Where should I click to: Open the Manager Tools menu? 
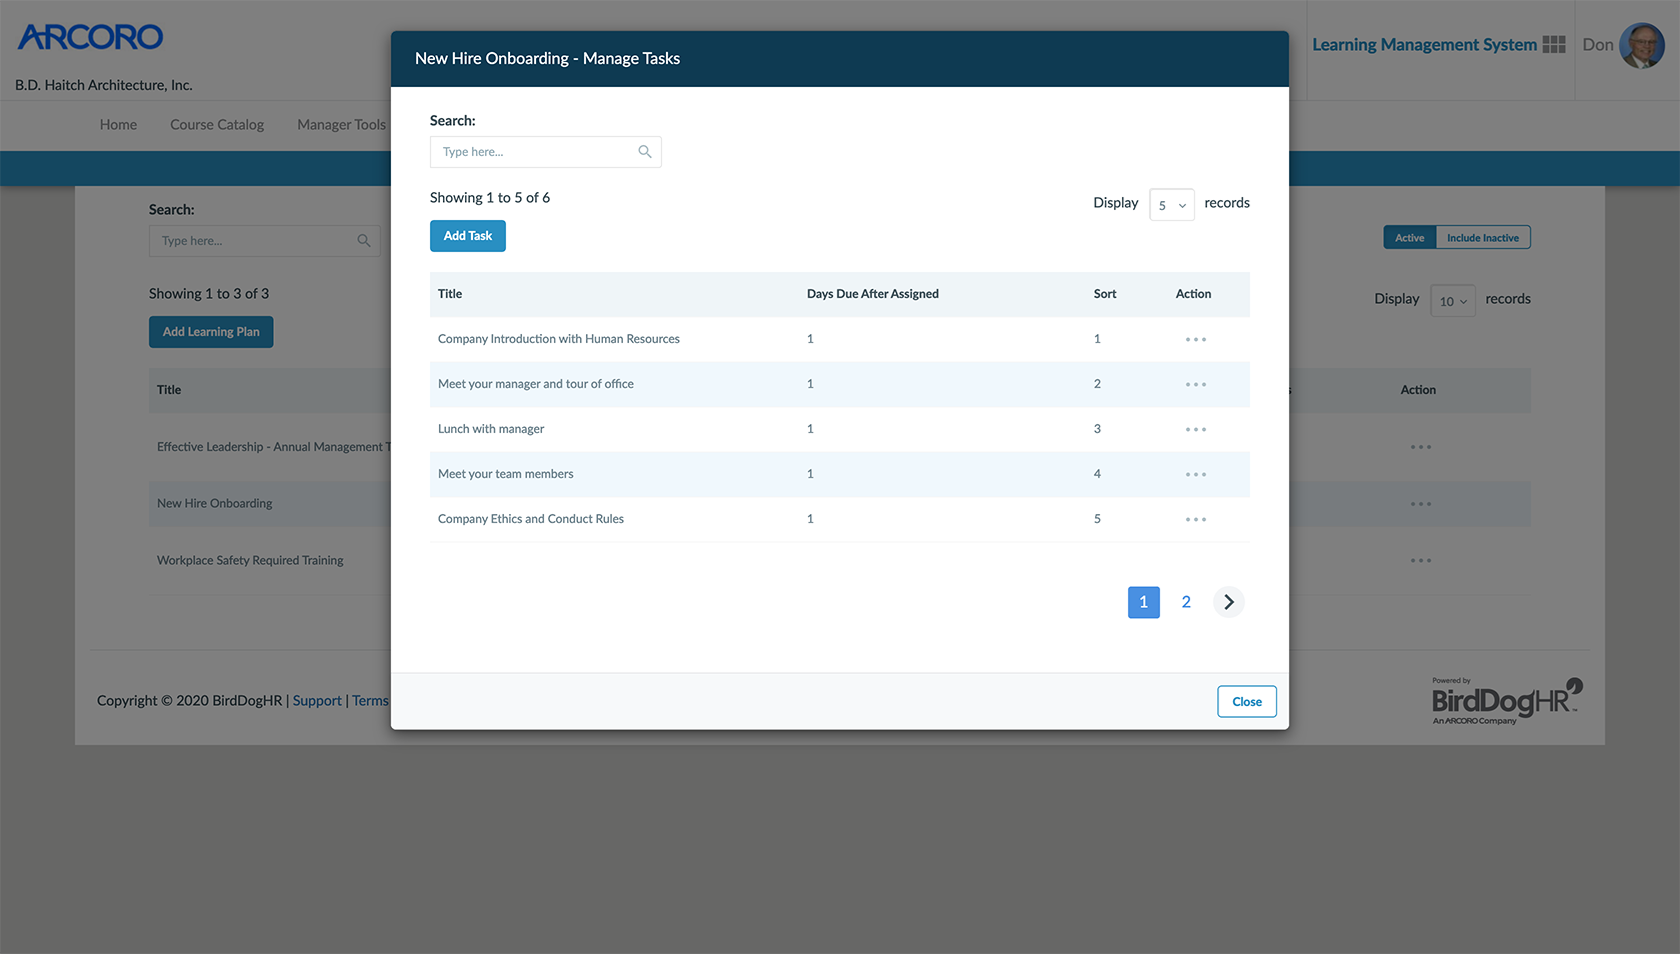click(x=341, y=124)
